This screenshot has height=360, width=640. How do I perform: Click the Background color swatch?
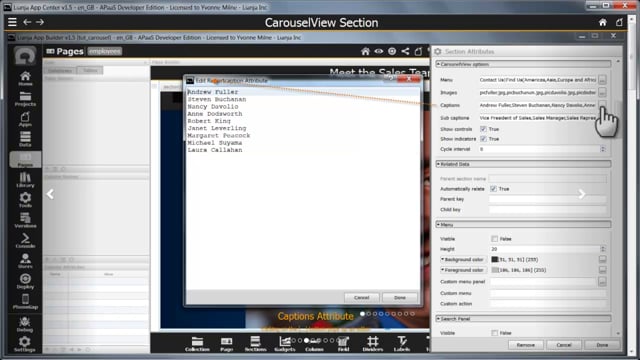tap(495, 260)
